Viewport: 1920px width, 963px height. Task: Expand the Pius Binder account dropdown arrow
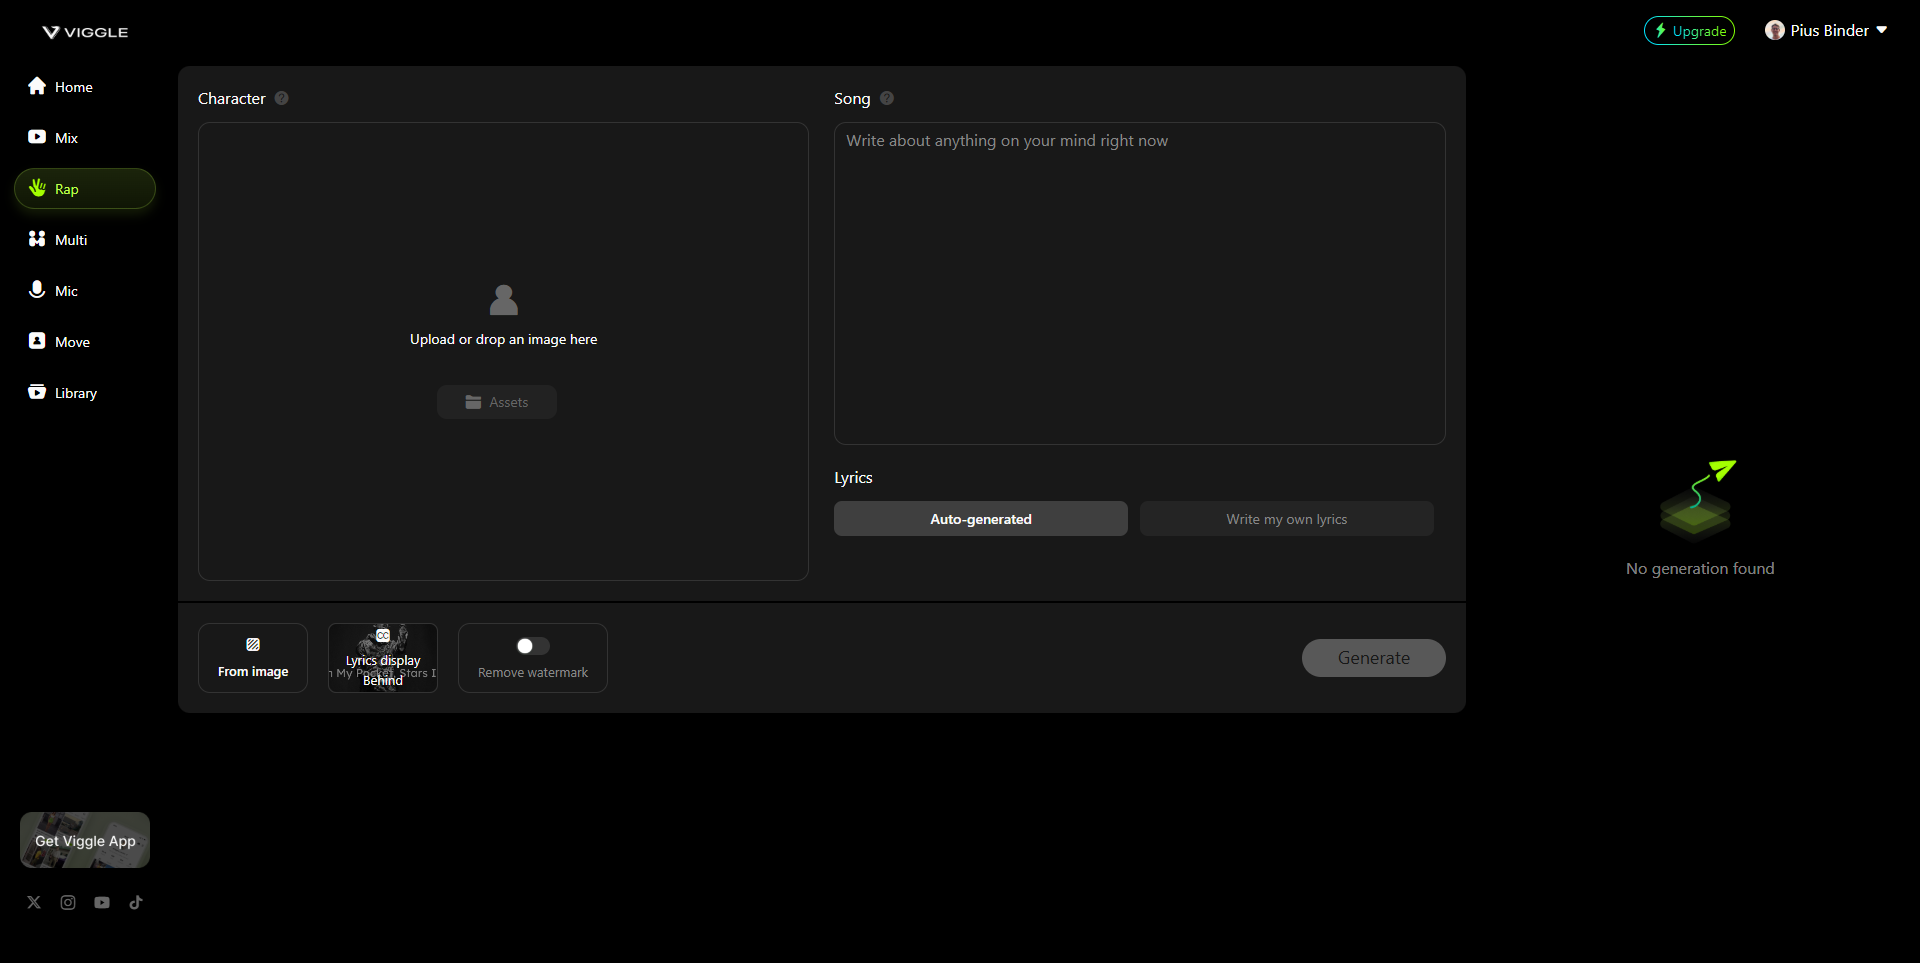tap(1882, 31)
